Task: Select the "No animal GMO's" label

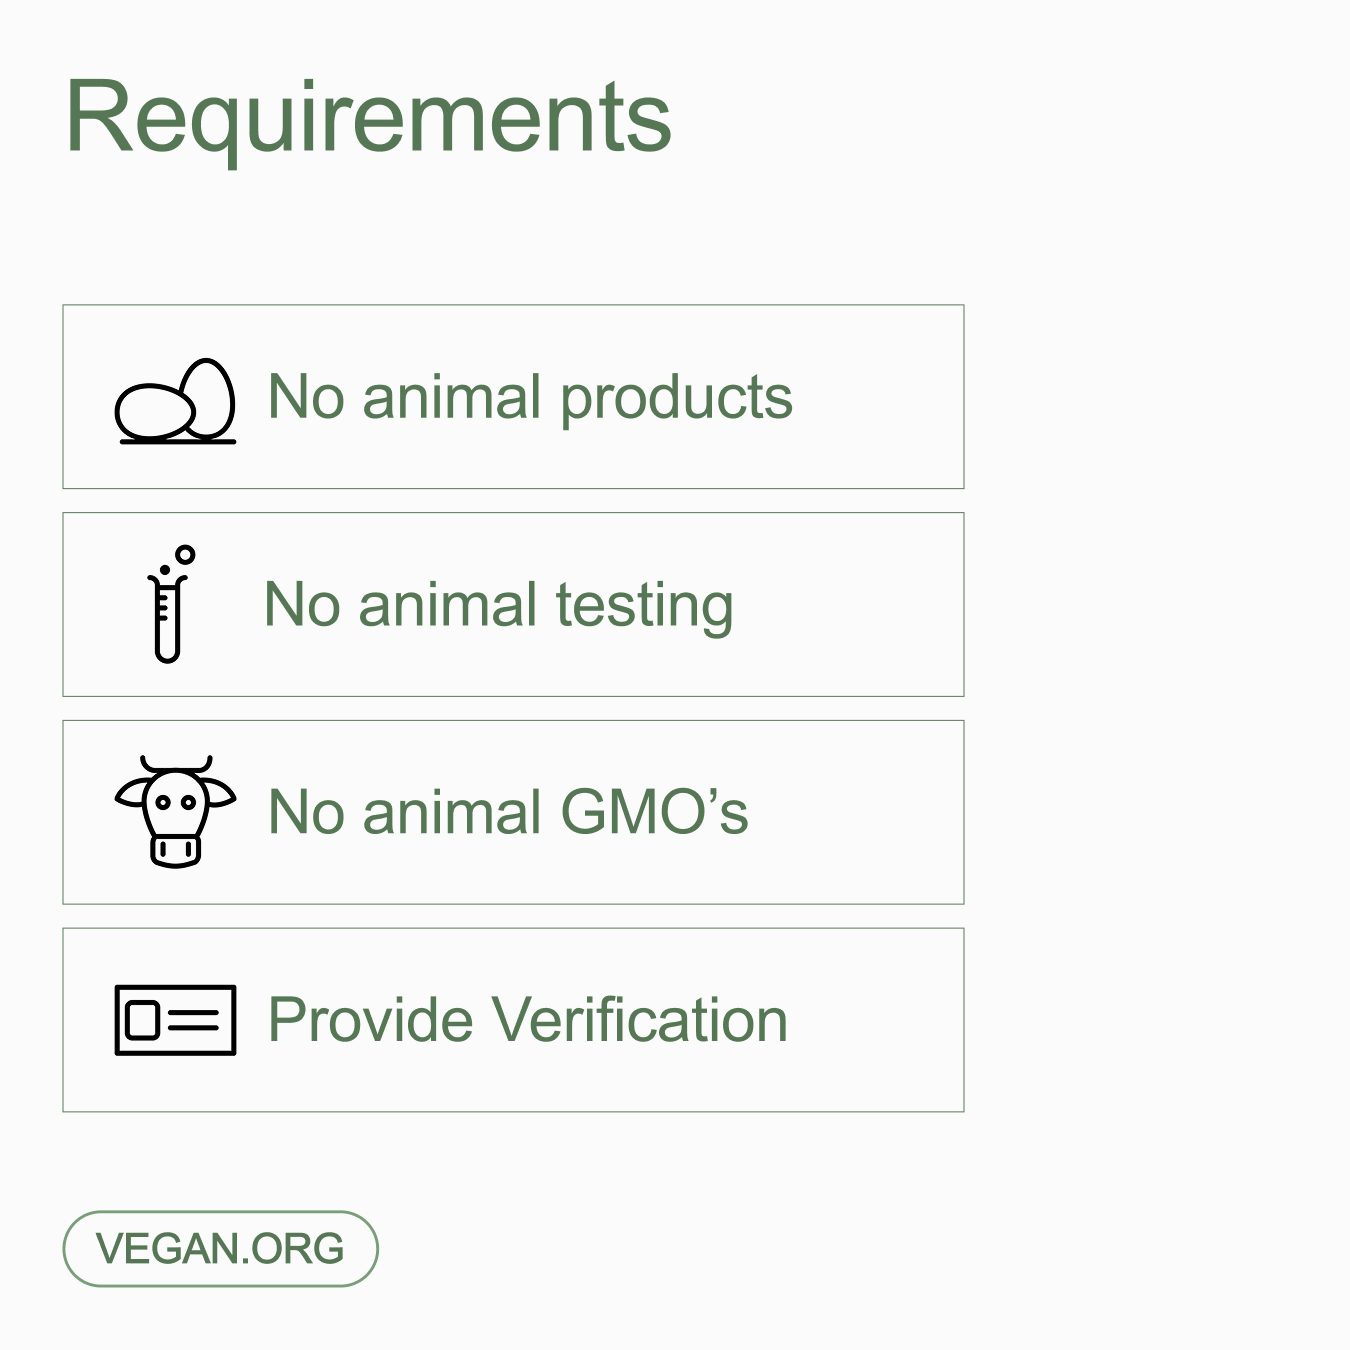Action: coord(508,812)
